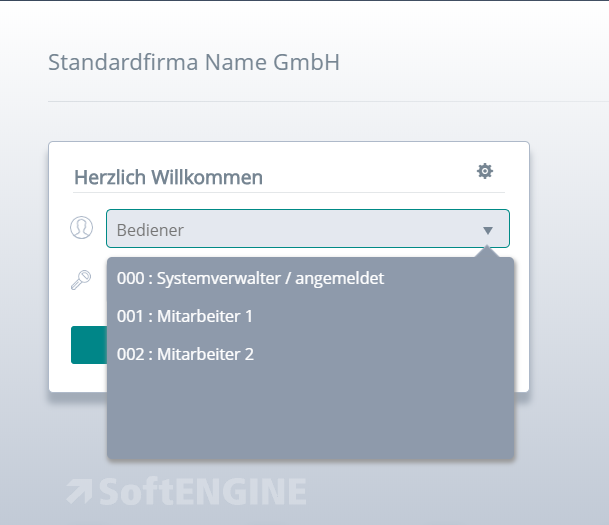Image resolution: width=609 pixels, height=525 pixels.
Task: Click the Herzlich Willkommen heading
Action: pos(168,178)
